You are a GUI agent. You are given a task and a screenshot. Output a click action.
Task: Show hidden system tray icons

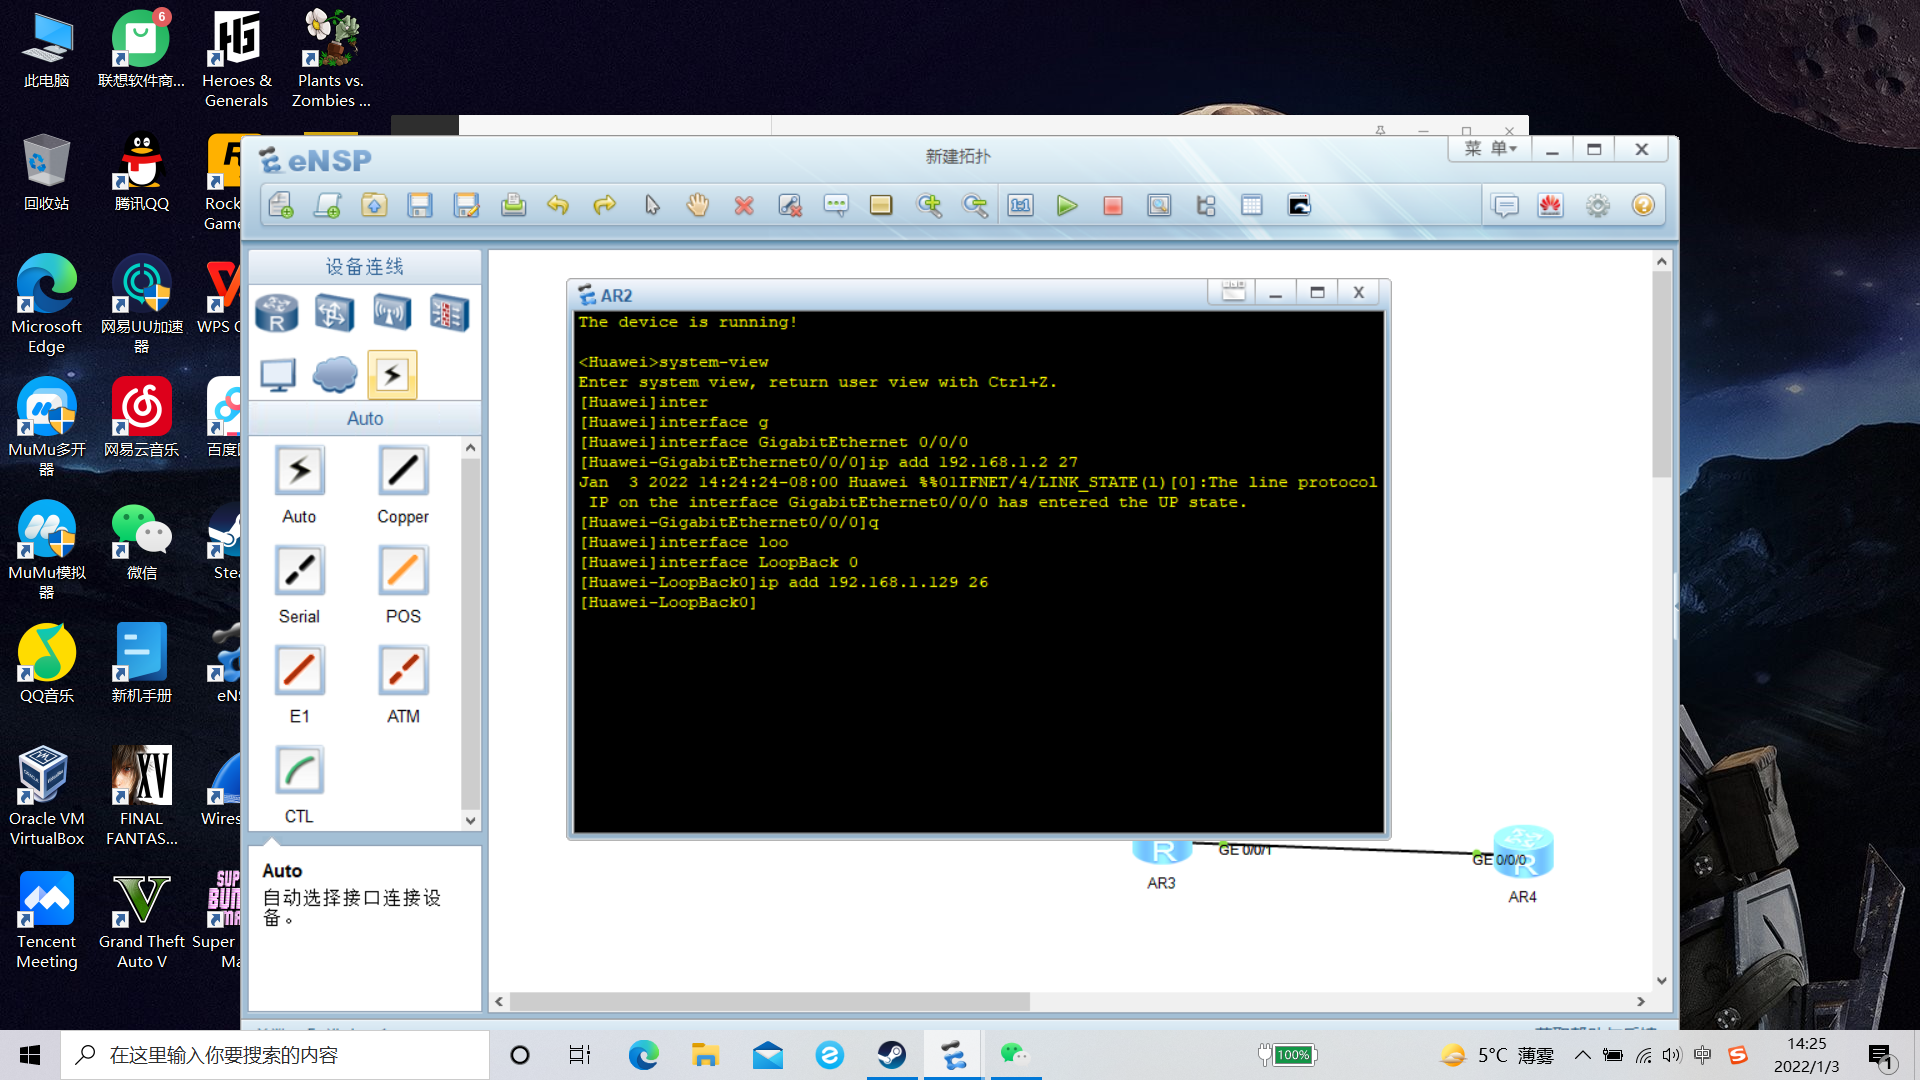click(1582, 1055)
